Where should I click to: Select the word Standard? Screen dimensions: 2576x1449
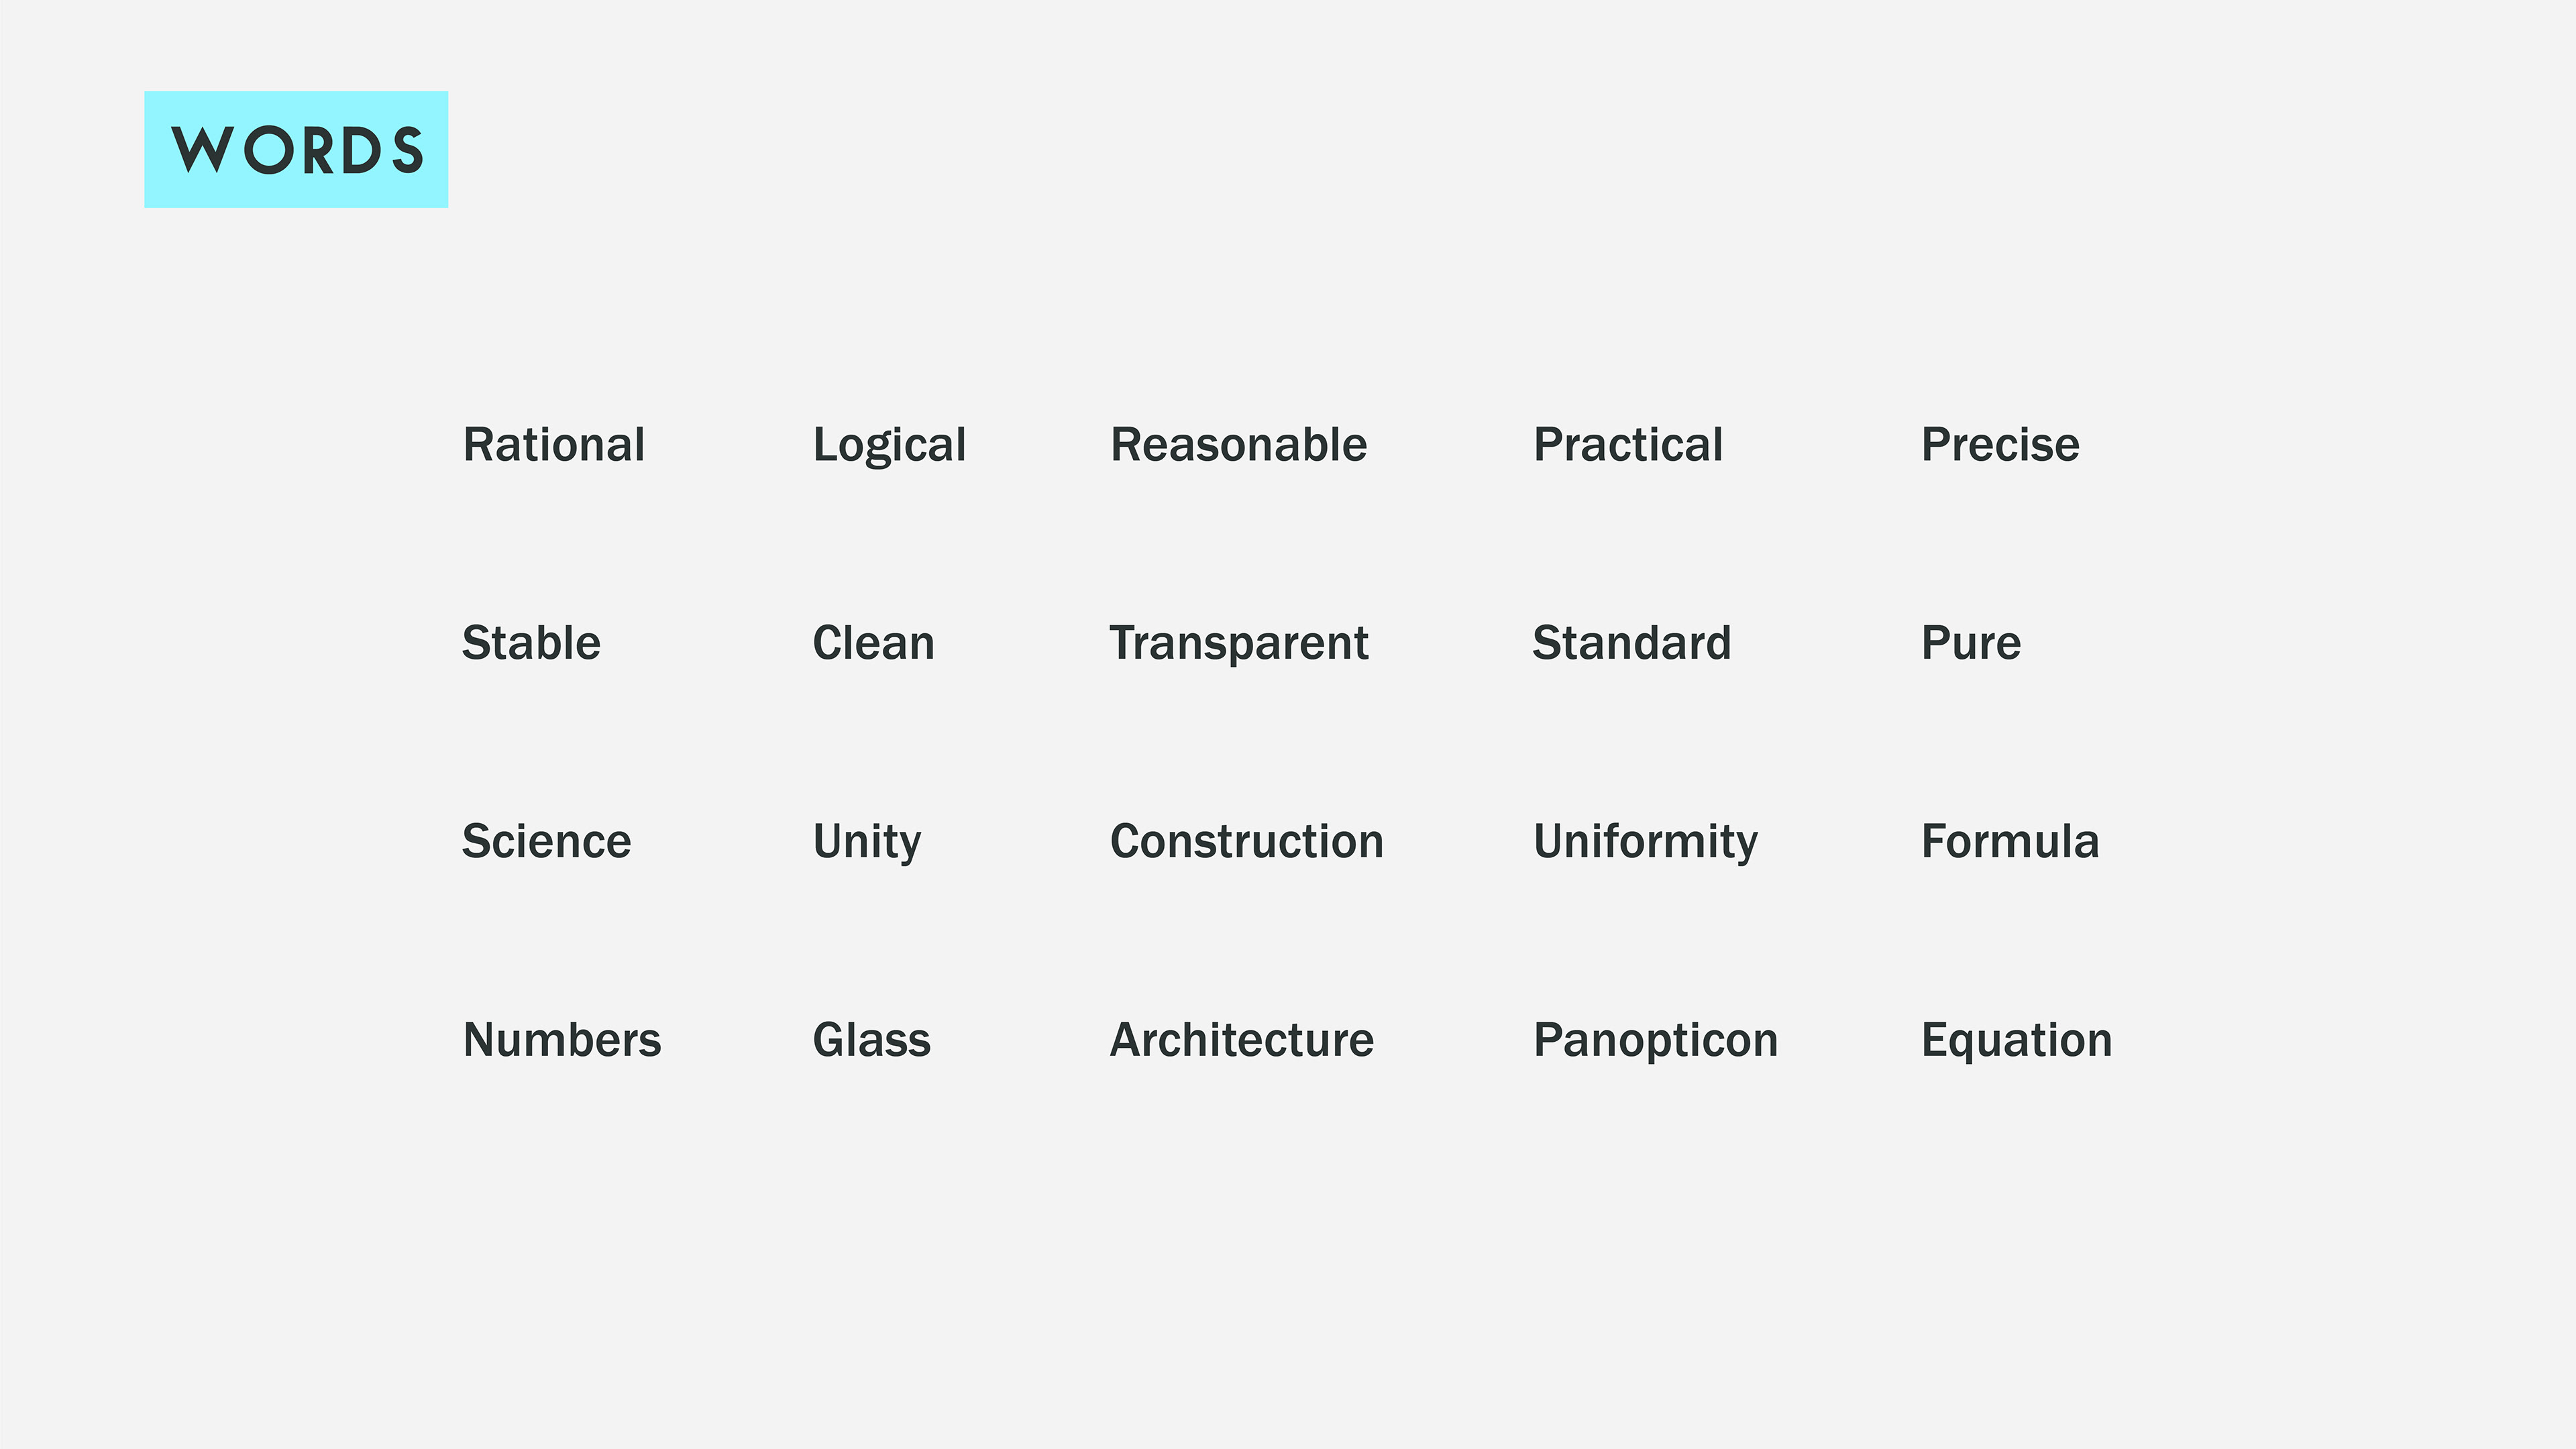click(1632, 643)
